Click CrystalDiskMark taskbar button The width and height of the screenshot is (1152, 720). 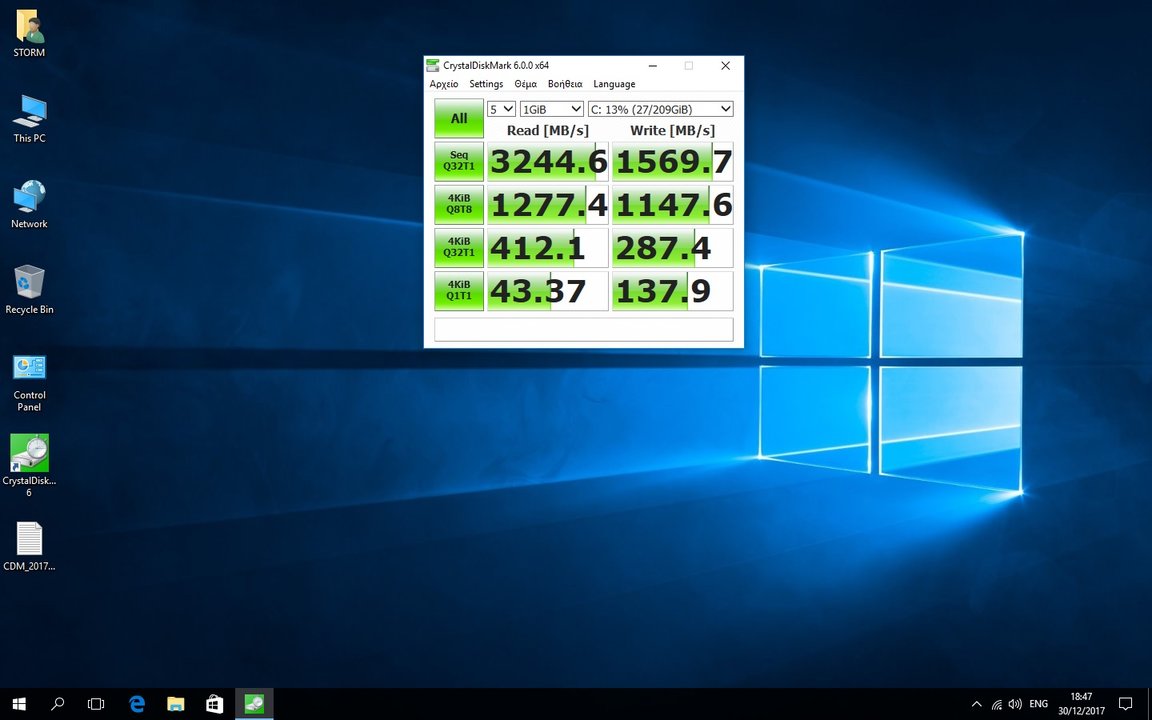click(x=254, y=704)
